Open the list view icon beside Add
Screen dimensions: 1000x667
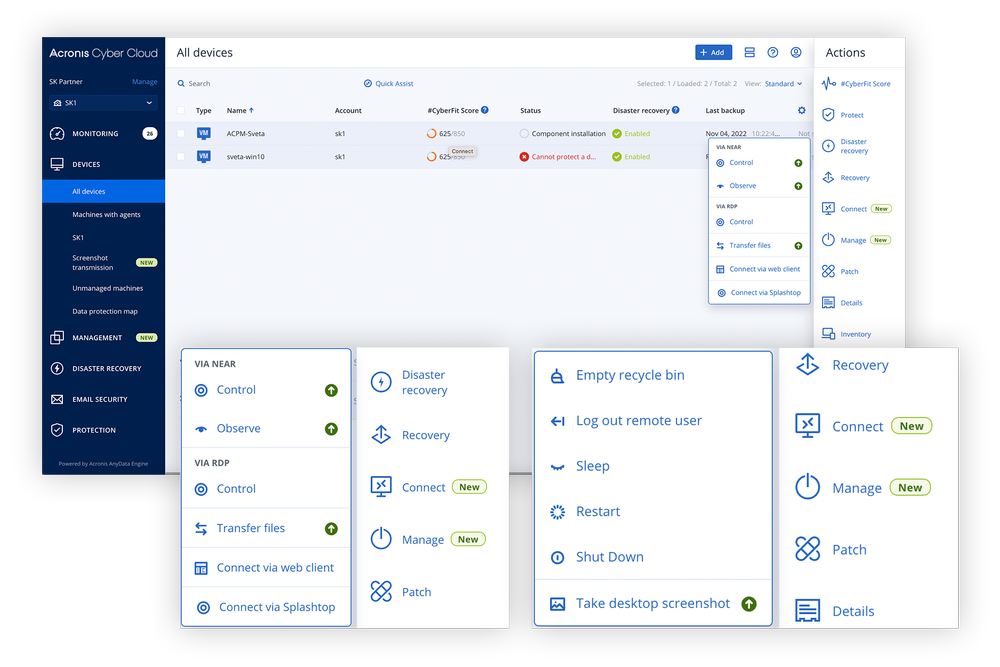click(x=749, y=52)
